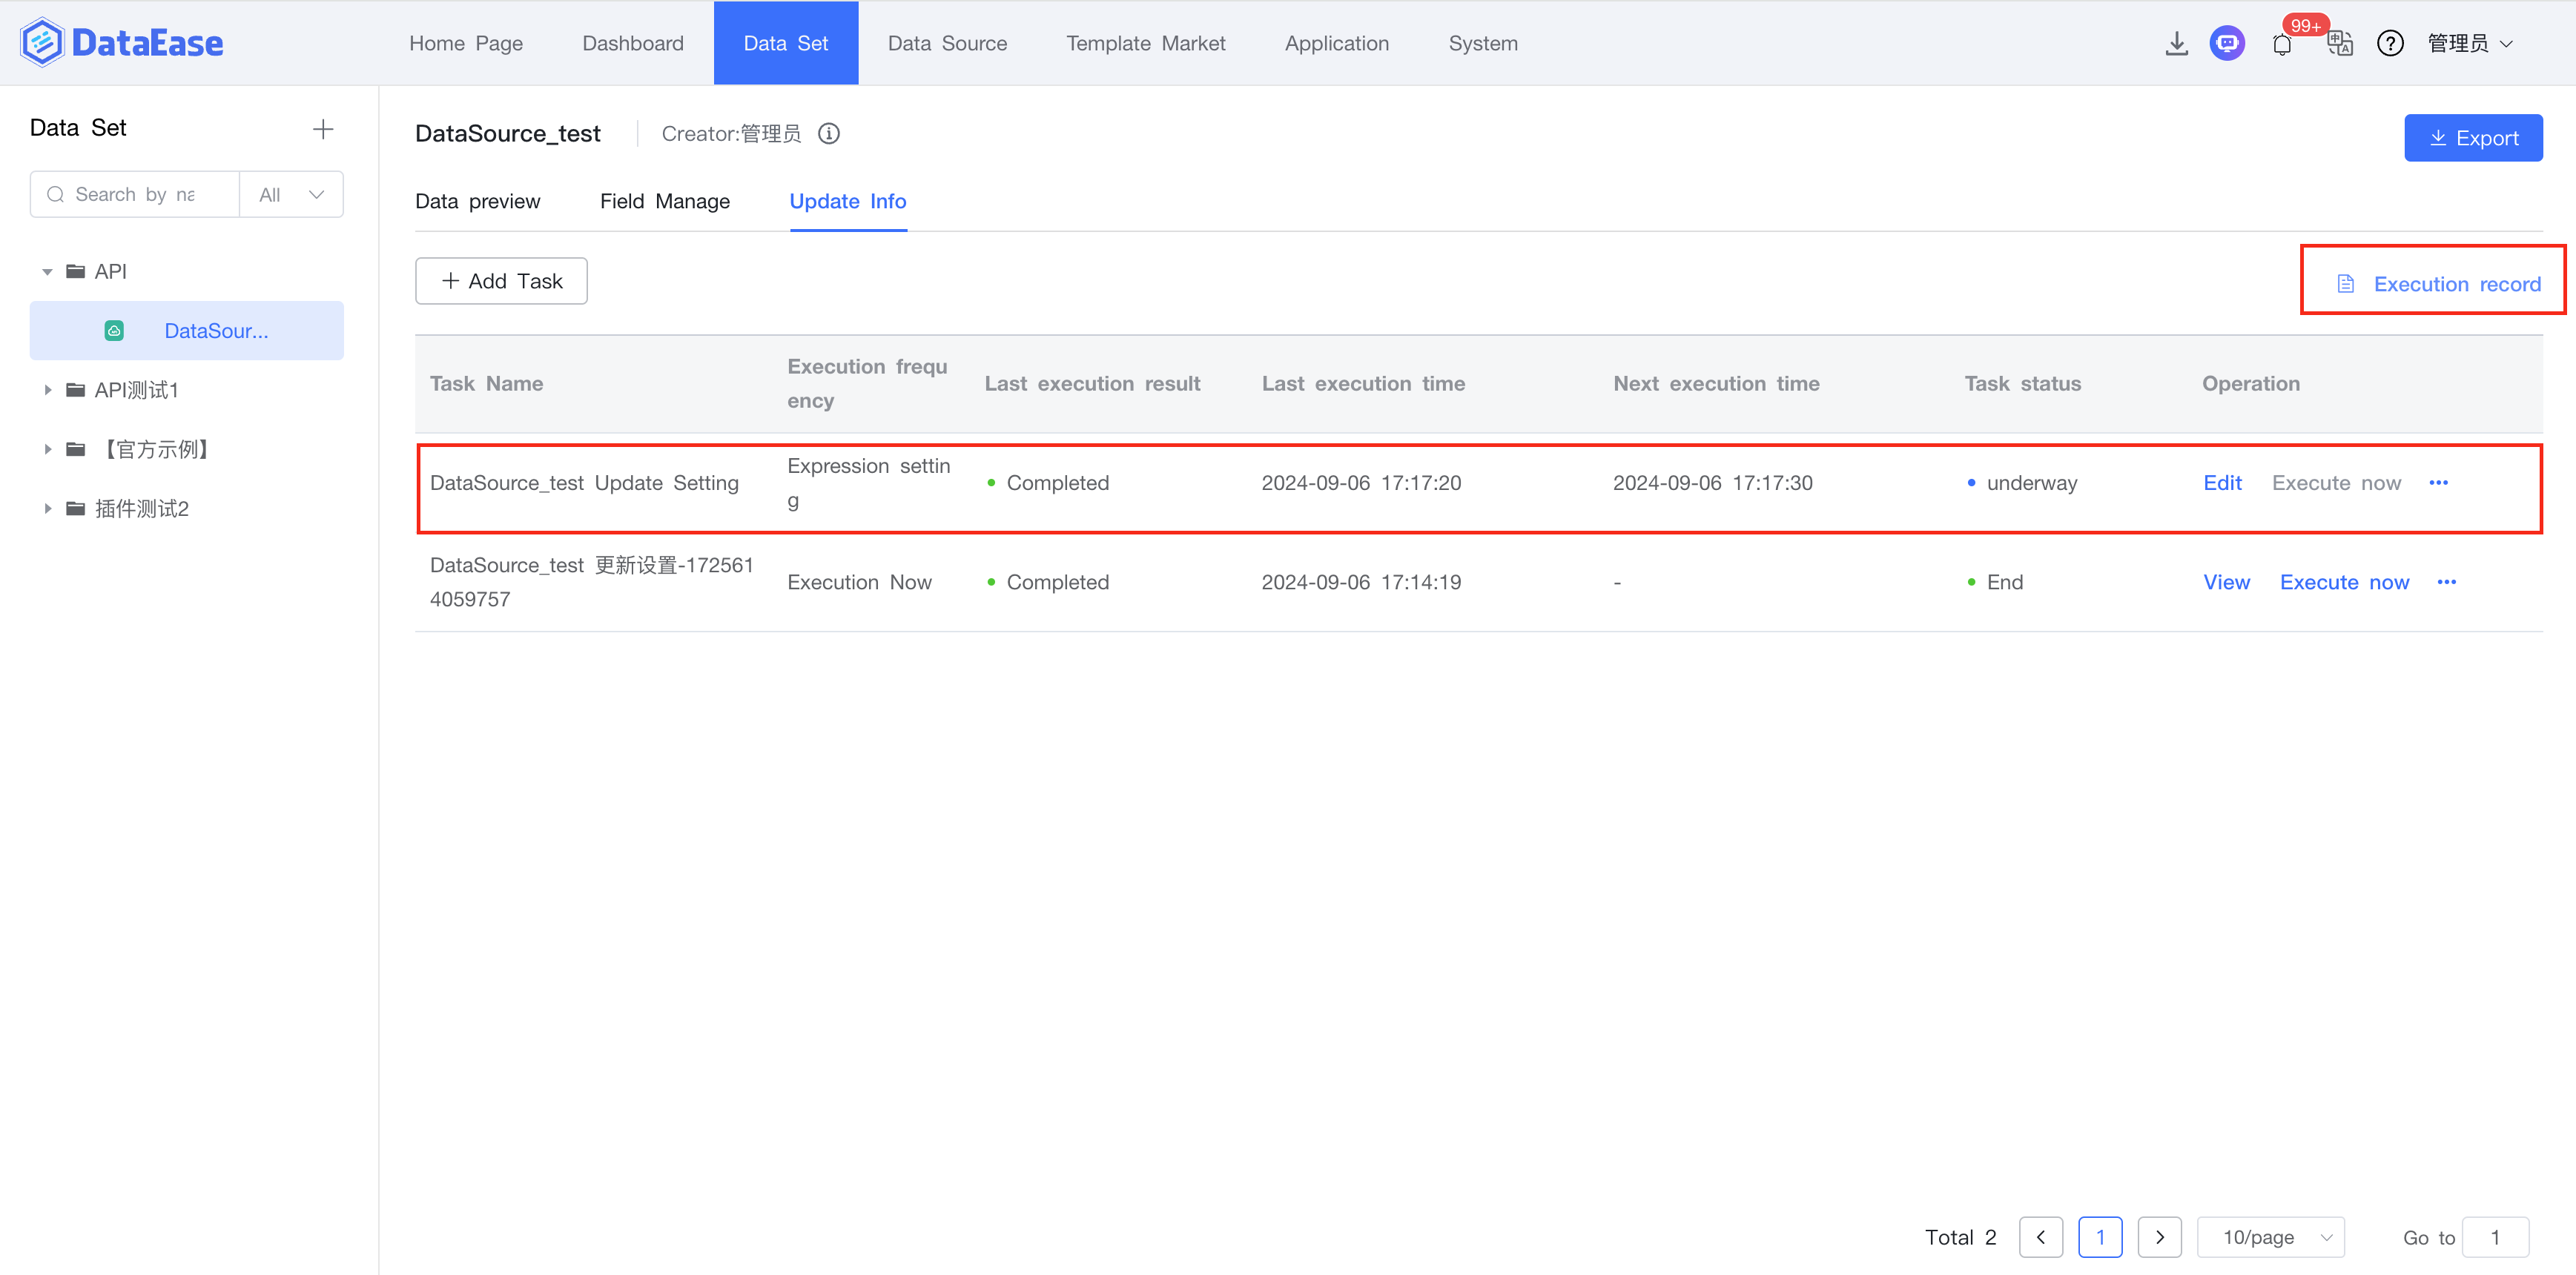The height and width of the screenshot is (1275, 2576).
Task: Open the purple chat assistant icon
Action: (2227, 44)
